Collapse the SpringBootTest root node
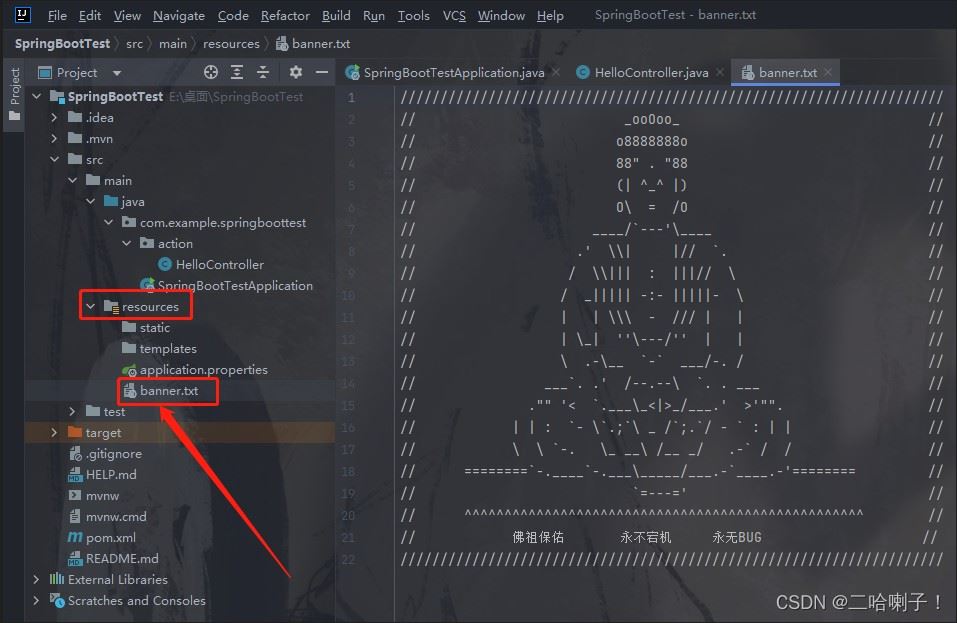Screen dimensions: 957x623 37,96
